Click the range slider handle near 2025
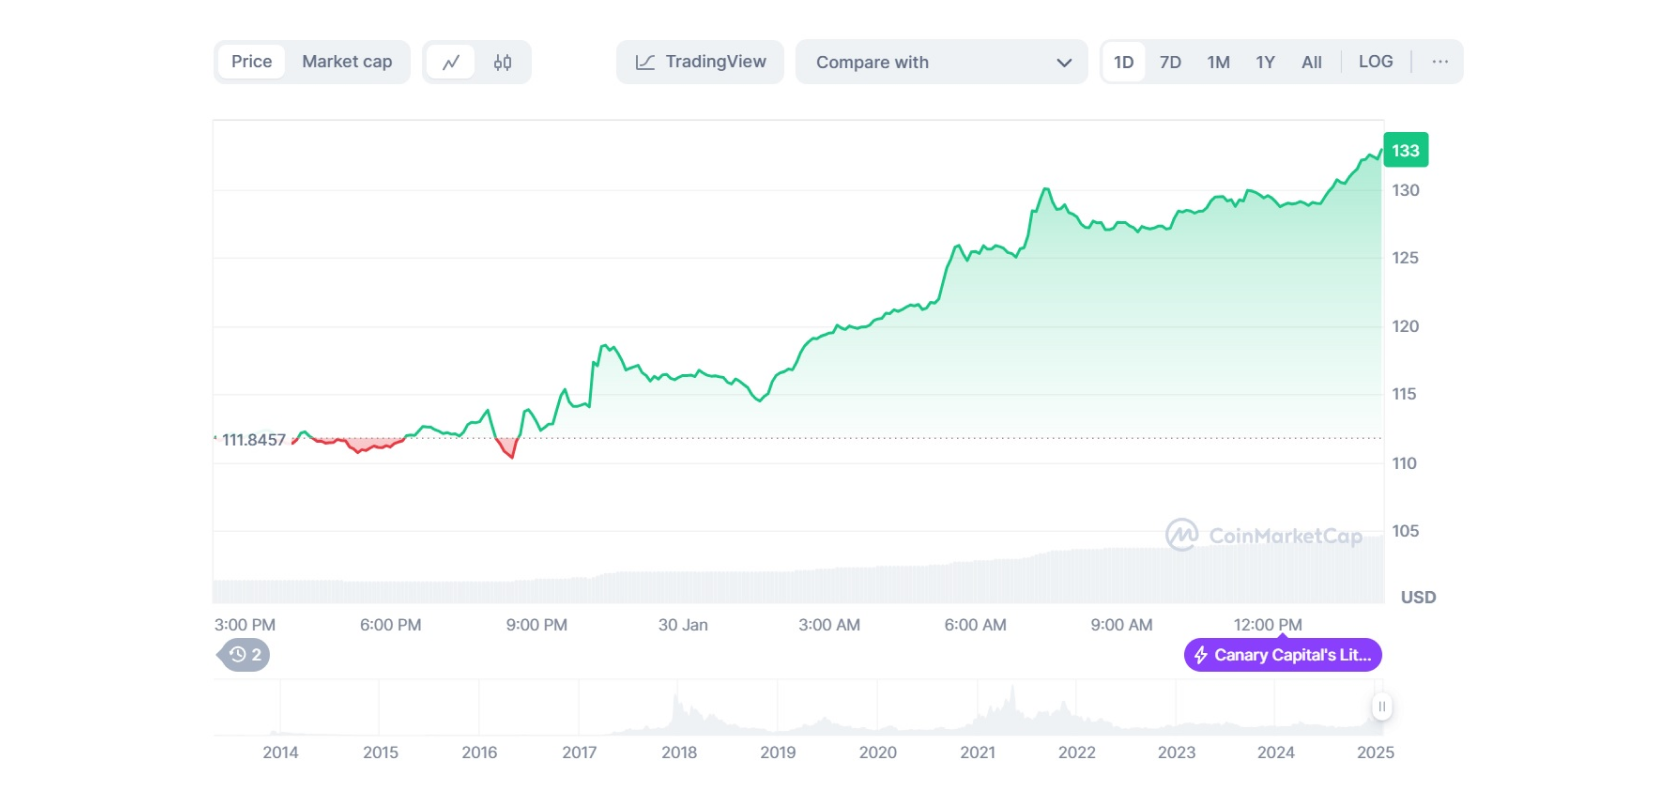1680x800 pixels. tap(1381, 706)
